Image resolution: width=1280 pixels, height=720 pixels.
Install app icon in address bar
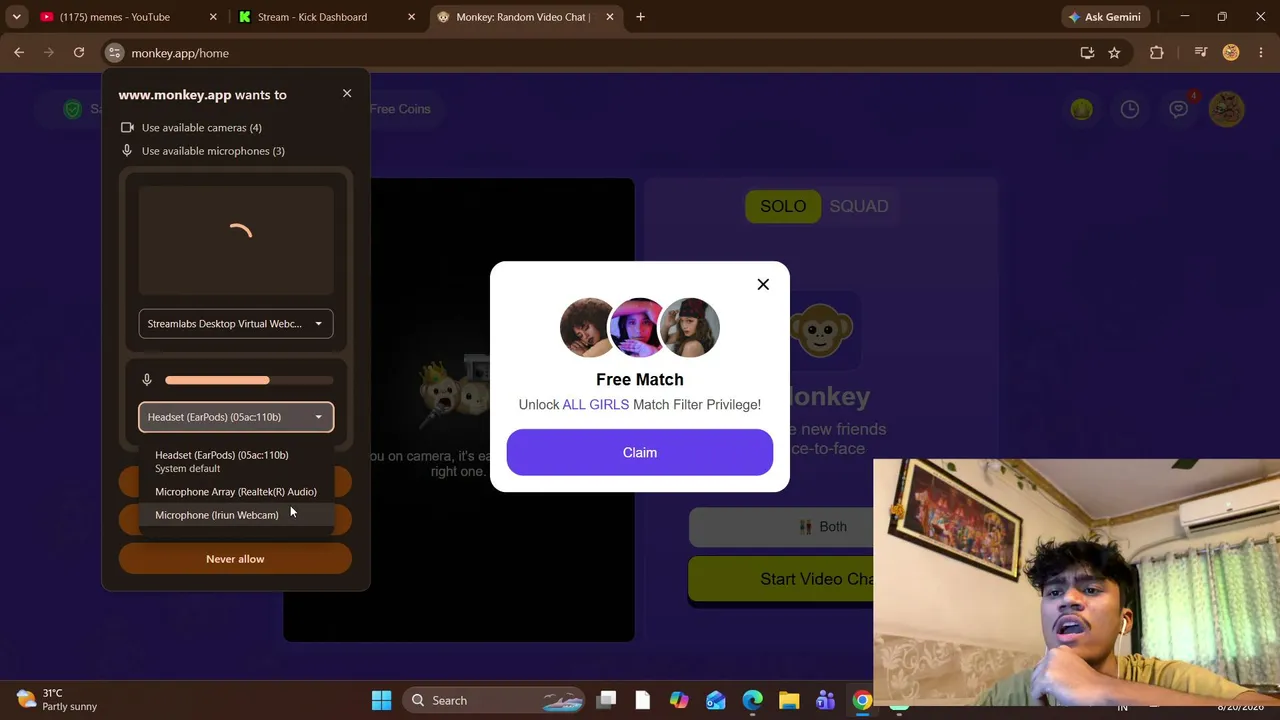click(x=1087, y=53)
